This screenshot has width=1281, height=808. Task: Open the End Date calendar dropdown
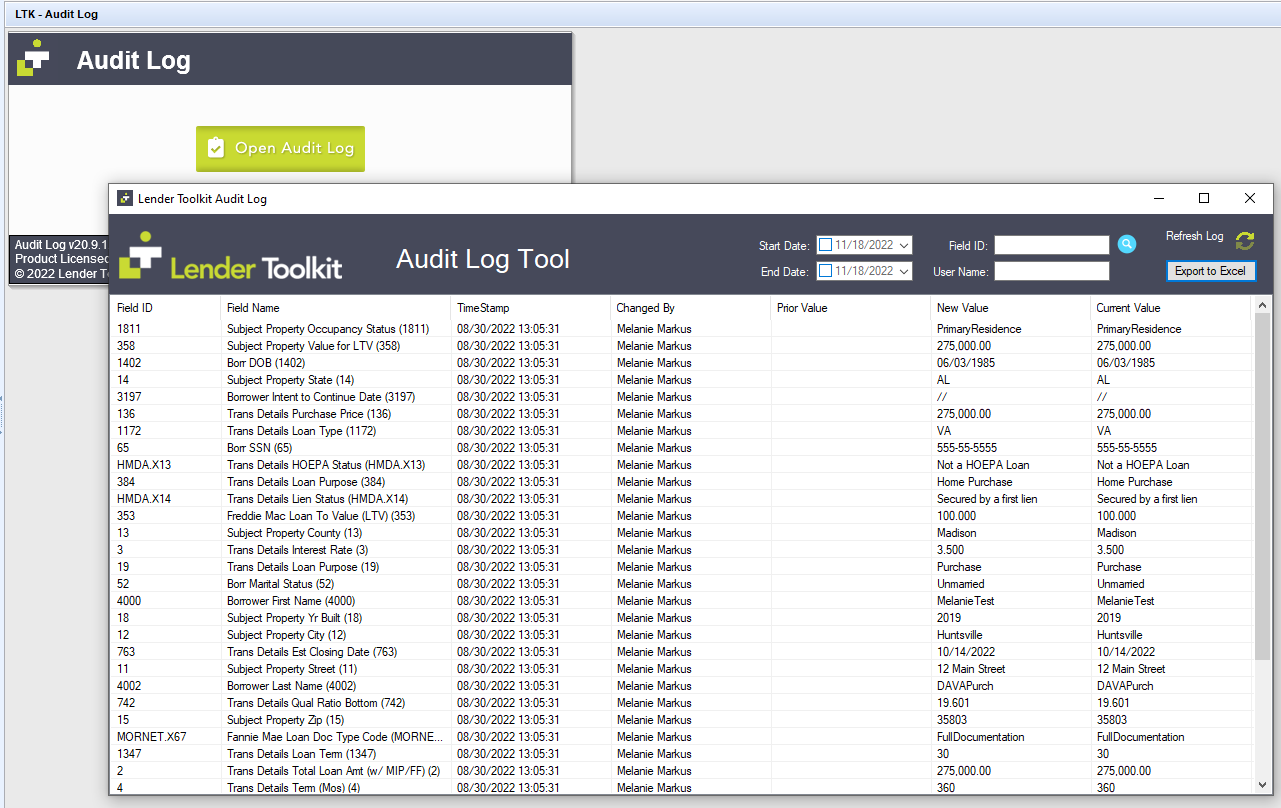pyautogui.click(x=904, y=271)
